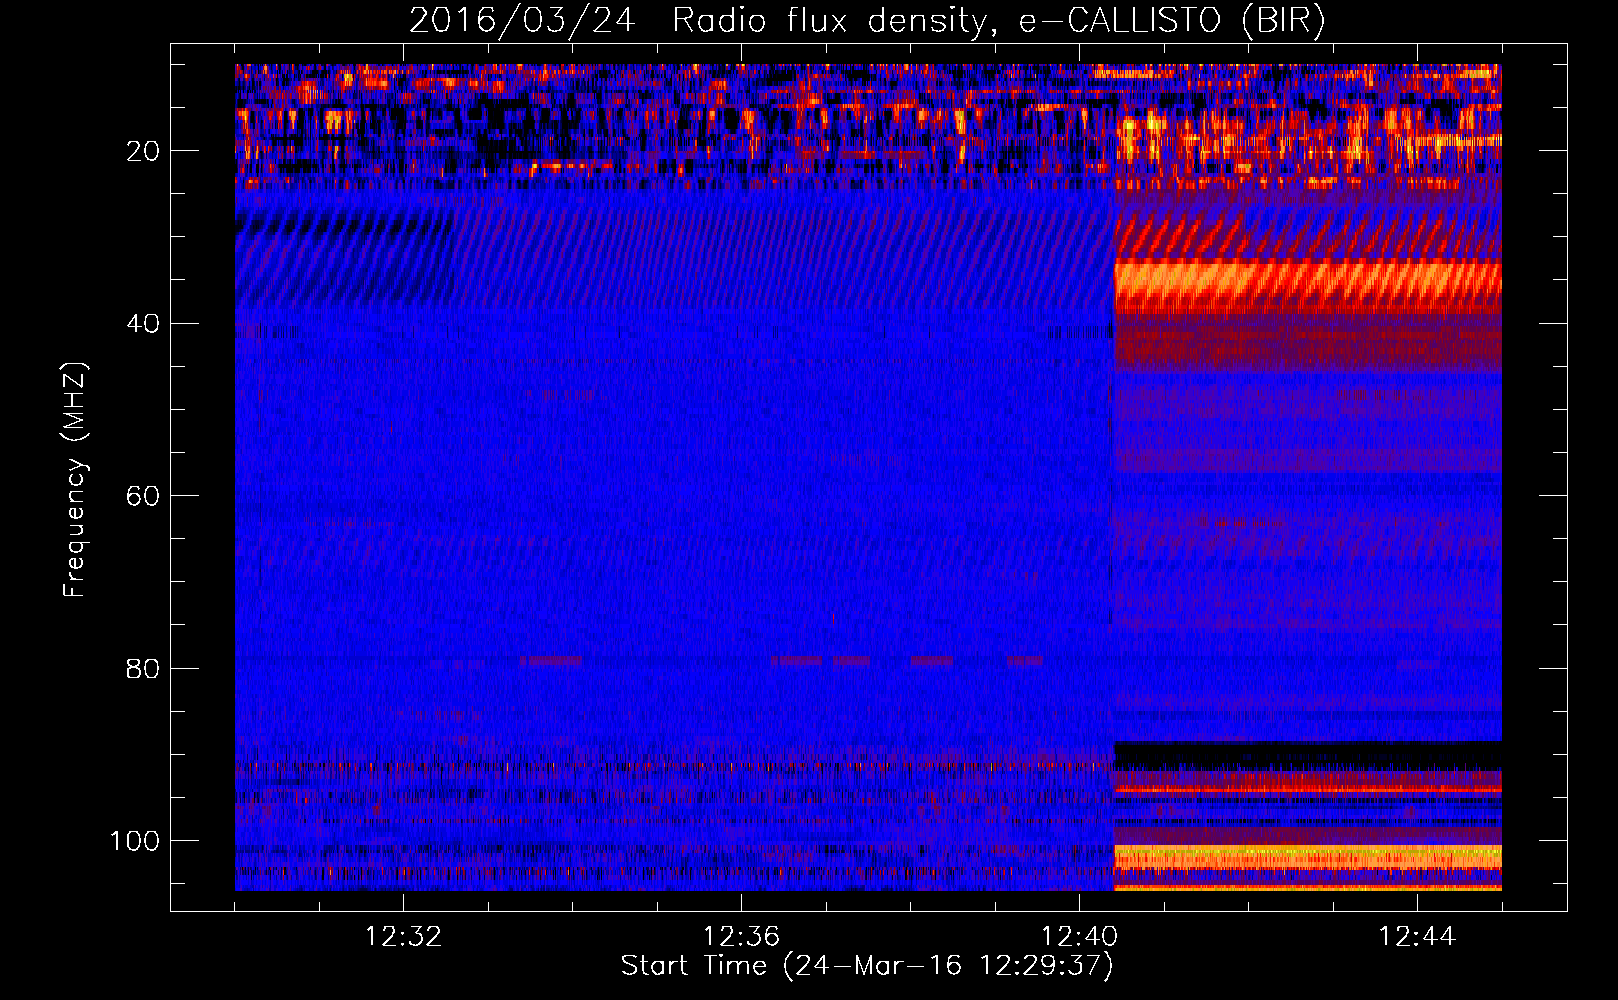Click the black band near 90 MHz after 12:40

tap(1308, 755)
